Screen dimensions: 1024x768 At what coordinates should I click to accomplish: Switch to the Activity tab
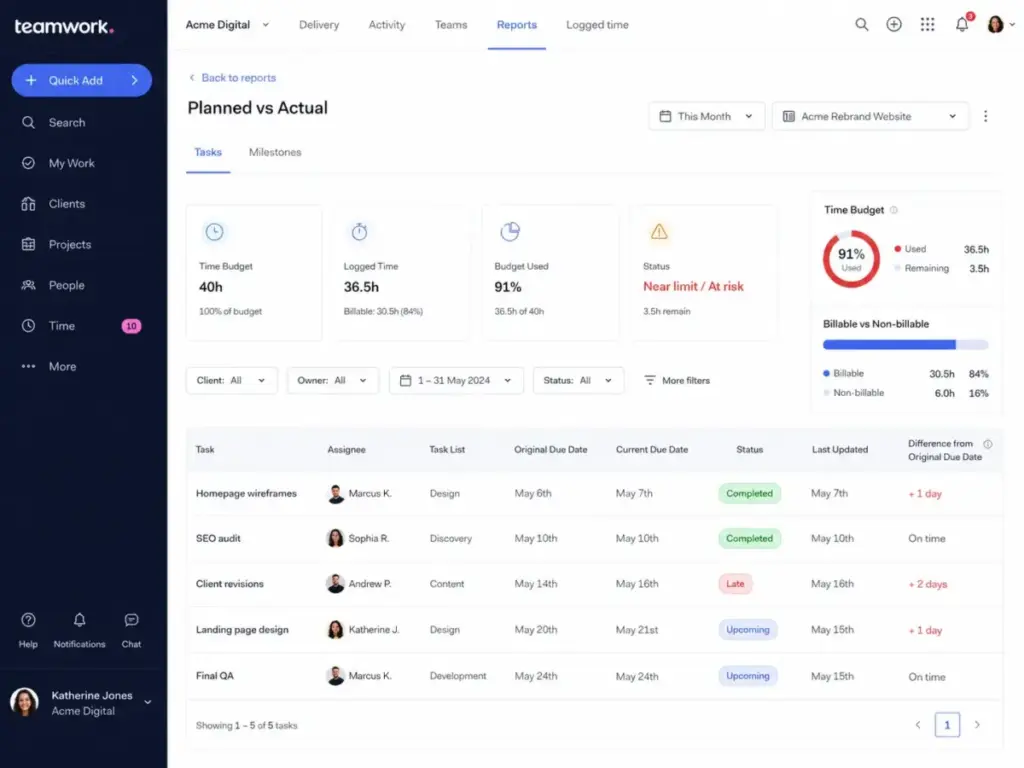387,25
